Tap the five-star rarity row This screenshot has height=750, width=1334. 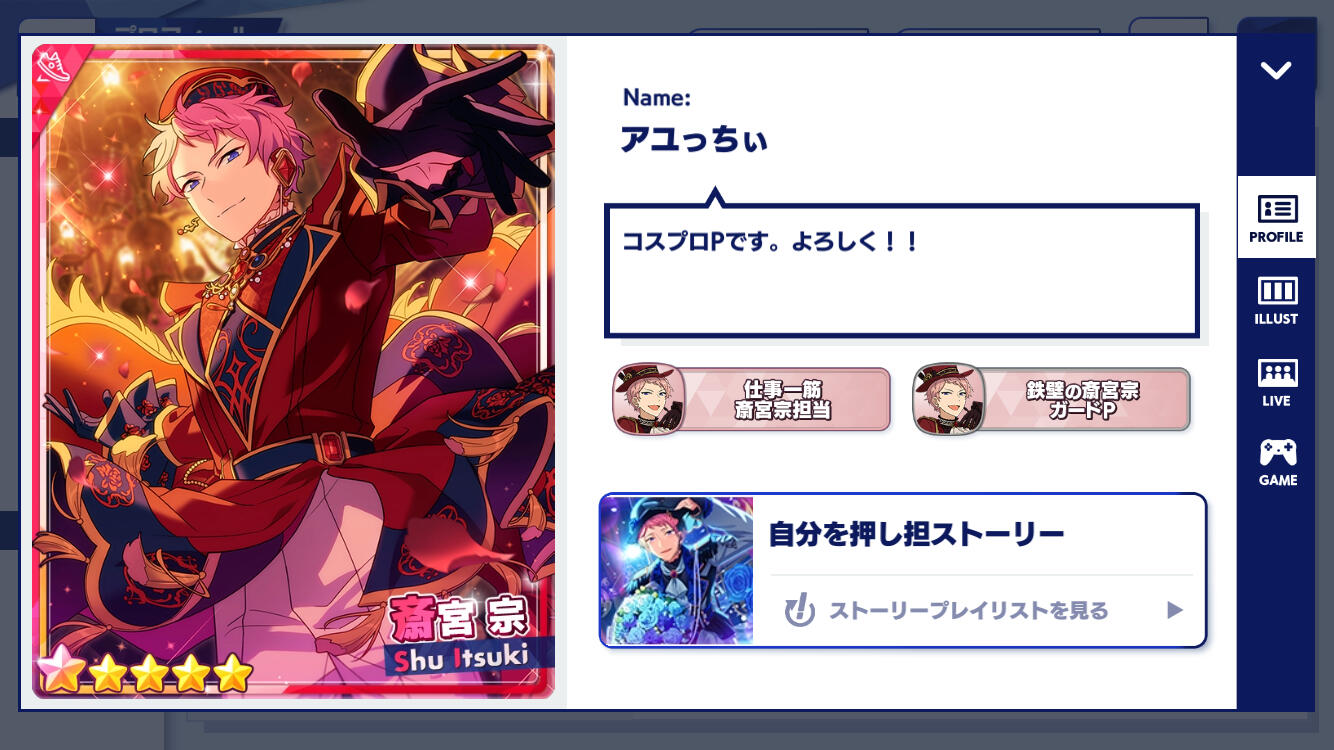tap(145, 672)
